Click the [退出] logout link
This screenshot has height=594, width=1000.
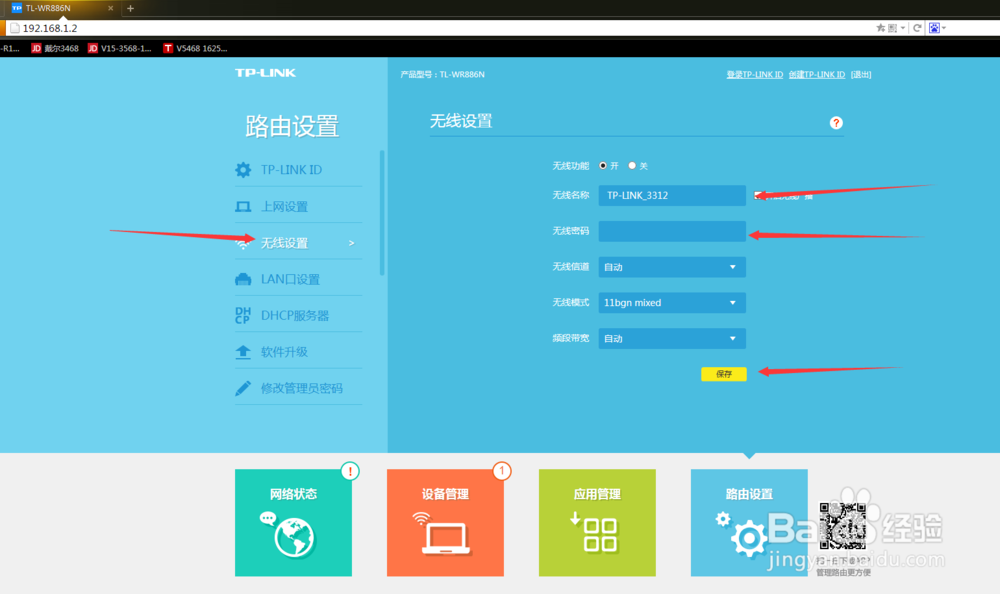[861, 75]
